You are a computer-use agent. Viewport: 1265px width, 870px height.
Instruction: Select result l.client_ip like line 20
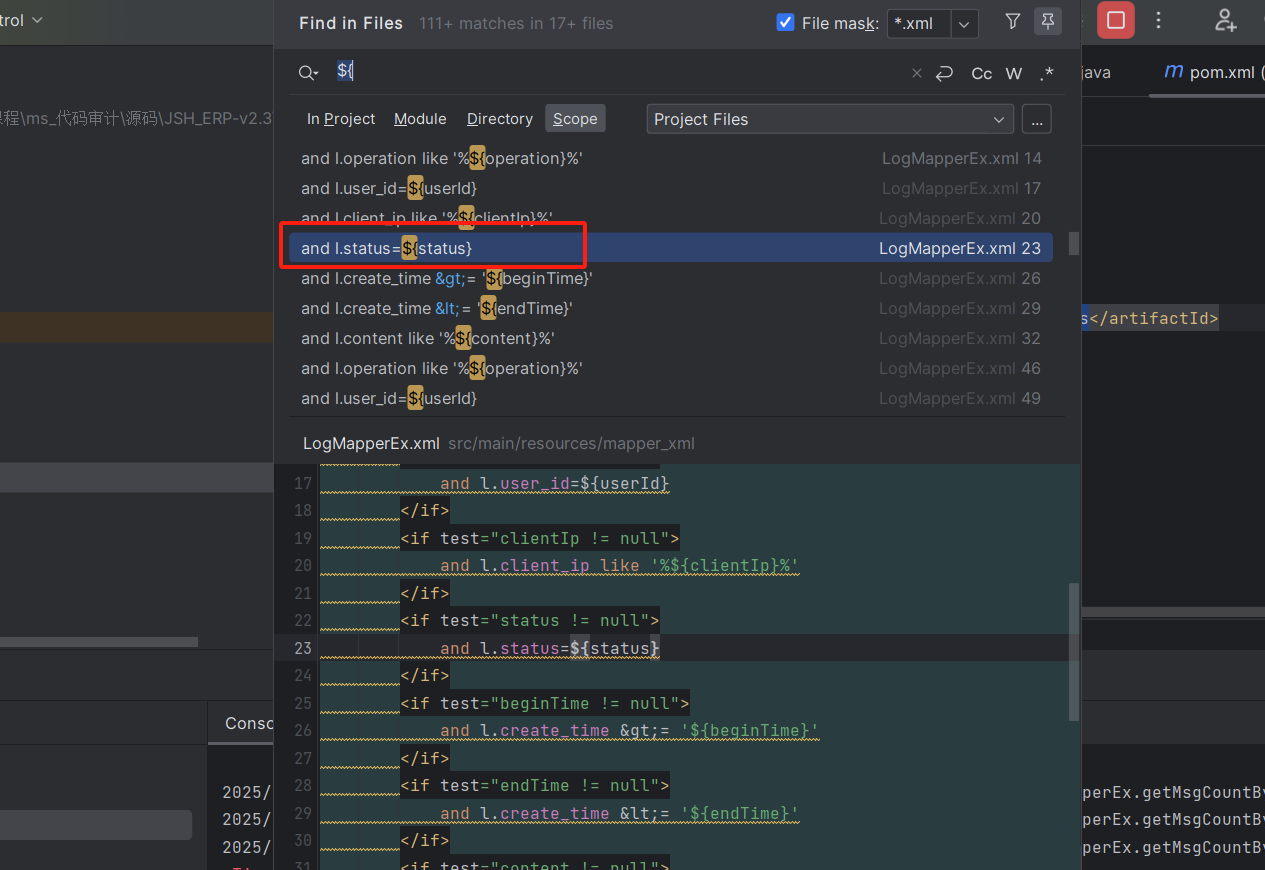click(671, 218)
